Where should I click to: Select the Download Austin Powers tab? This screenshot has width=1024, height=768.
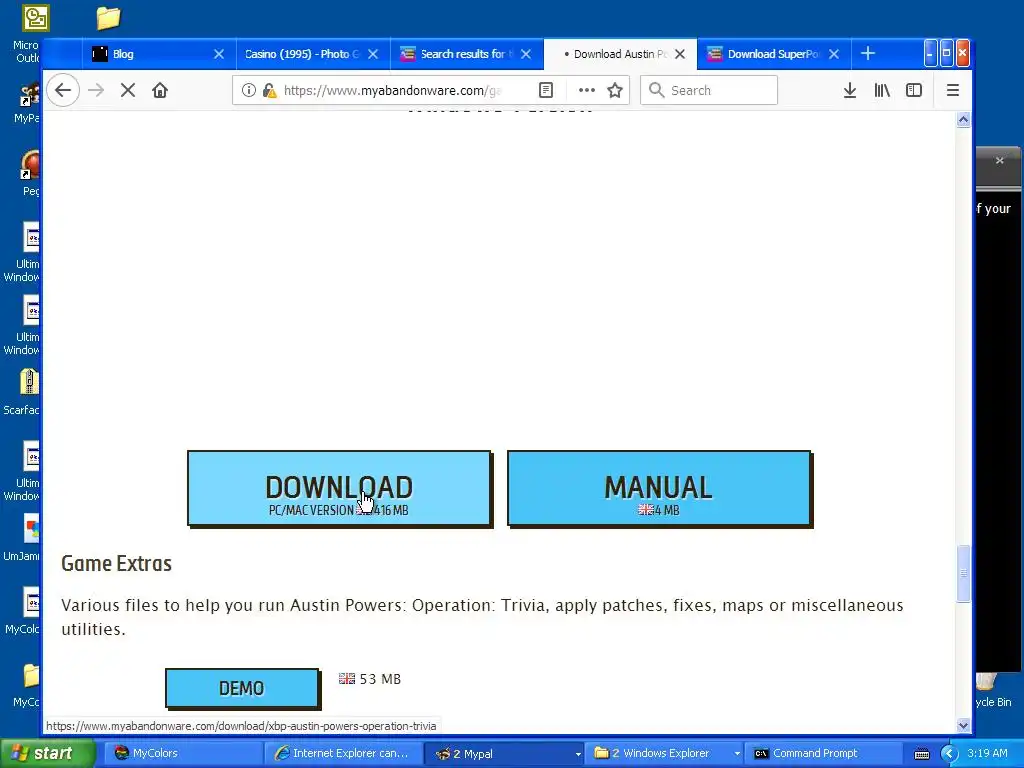(620, 54)
